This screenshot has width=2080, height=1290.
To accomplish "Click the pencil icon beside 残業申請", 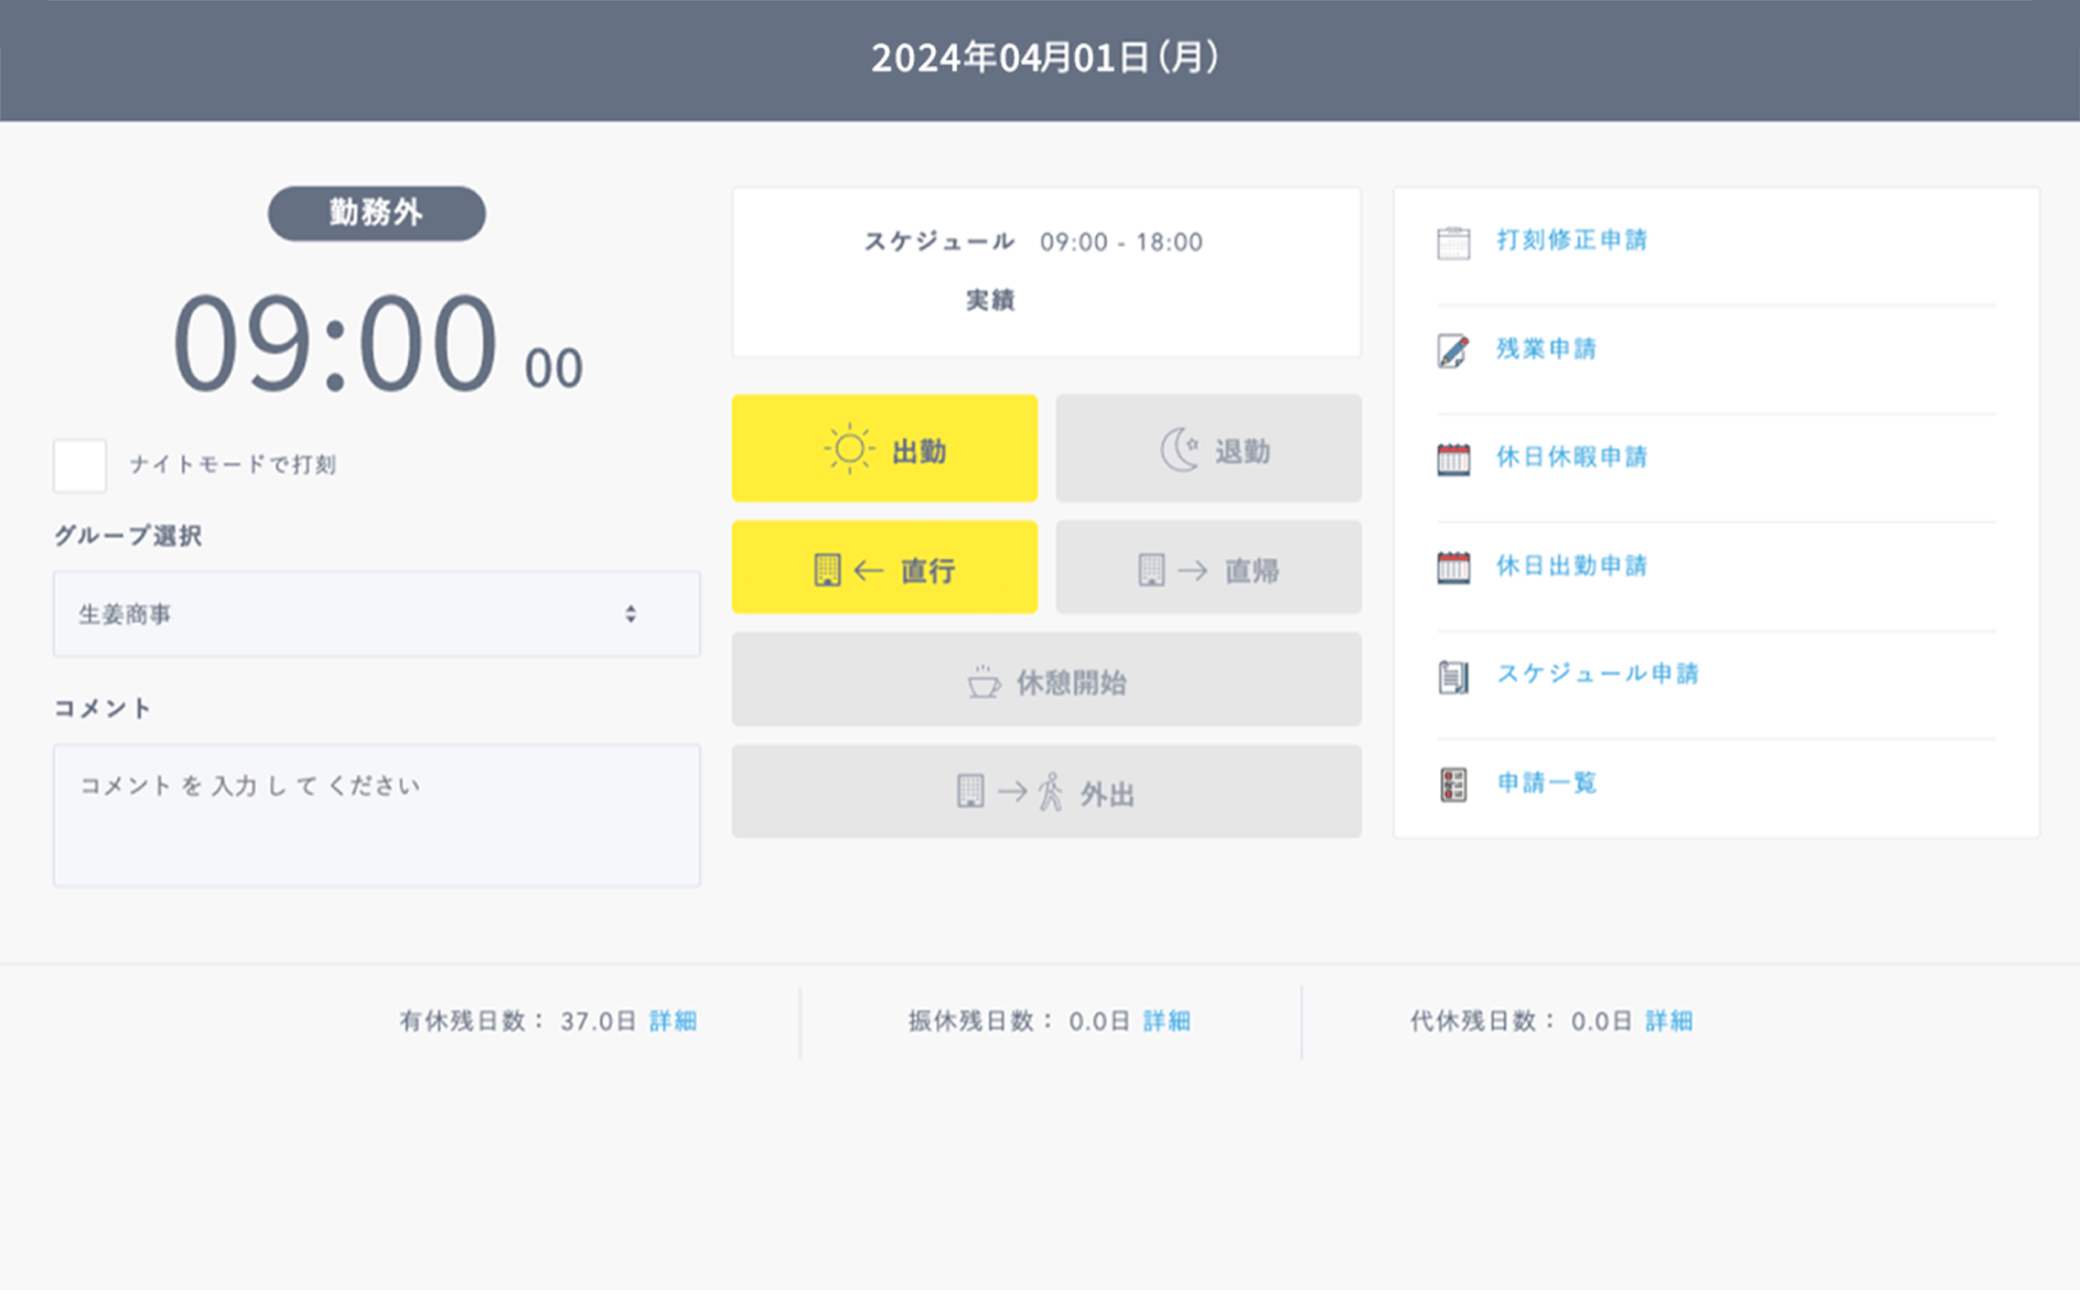I will point(1453,350).
